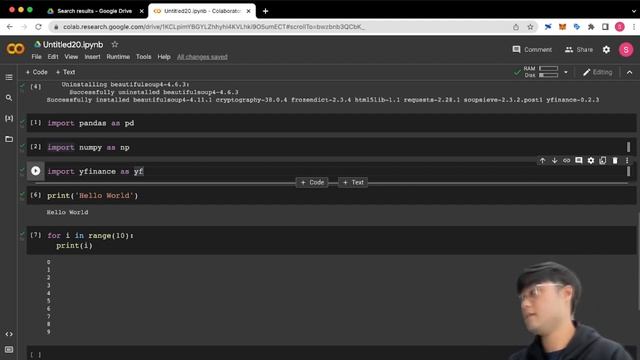The height and width of the screenshot is (360, 640).
Task: Click the browser address bar URL
Action: click(214, 27)
